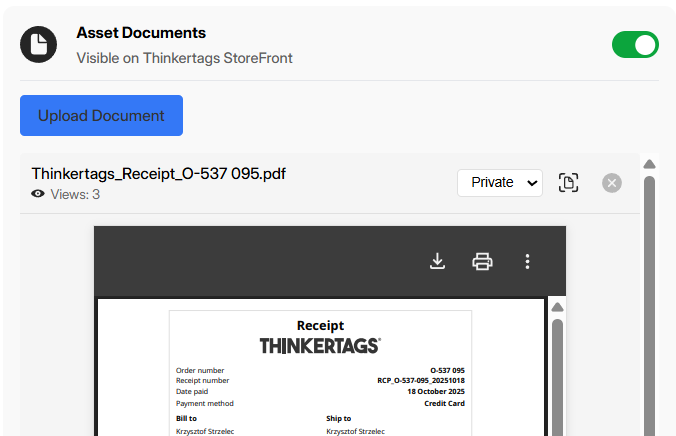Print the receipt using printer icon
Screen dimensions: 676x436
pos(482,262)
